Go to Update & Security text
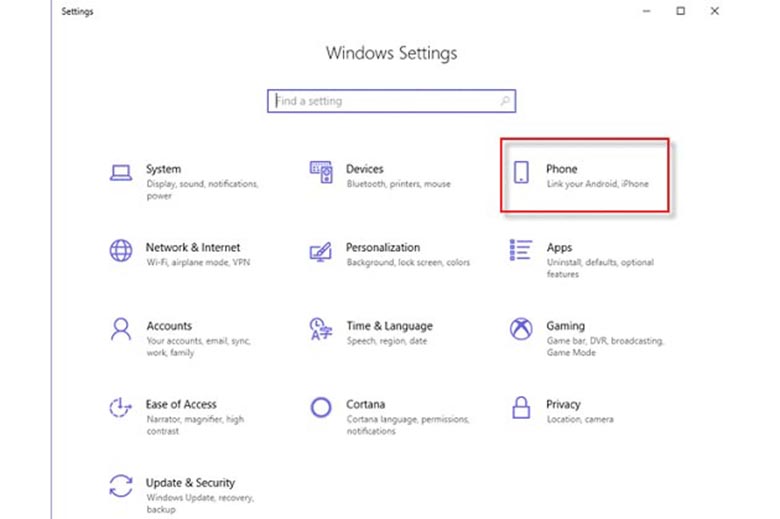This screenshot has height=519, width=780. click(190, 483)
